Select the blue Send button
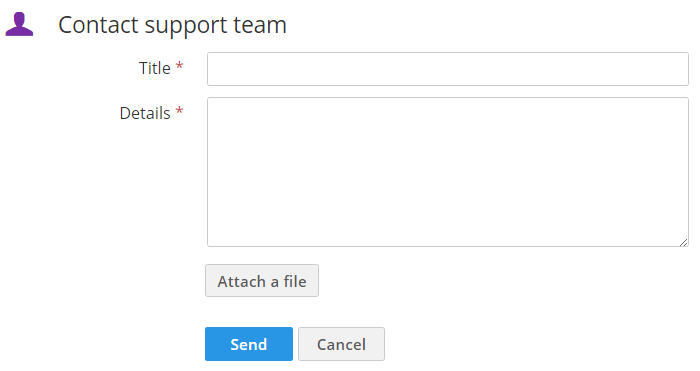Image resolution: width=700 pixels, height=371 pixels. click(x=249, y=344)
